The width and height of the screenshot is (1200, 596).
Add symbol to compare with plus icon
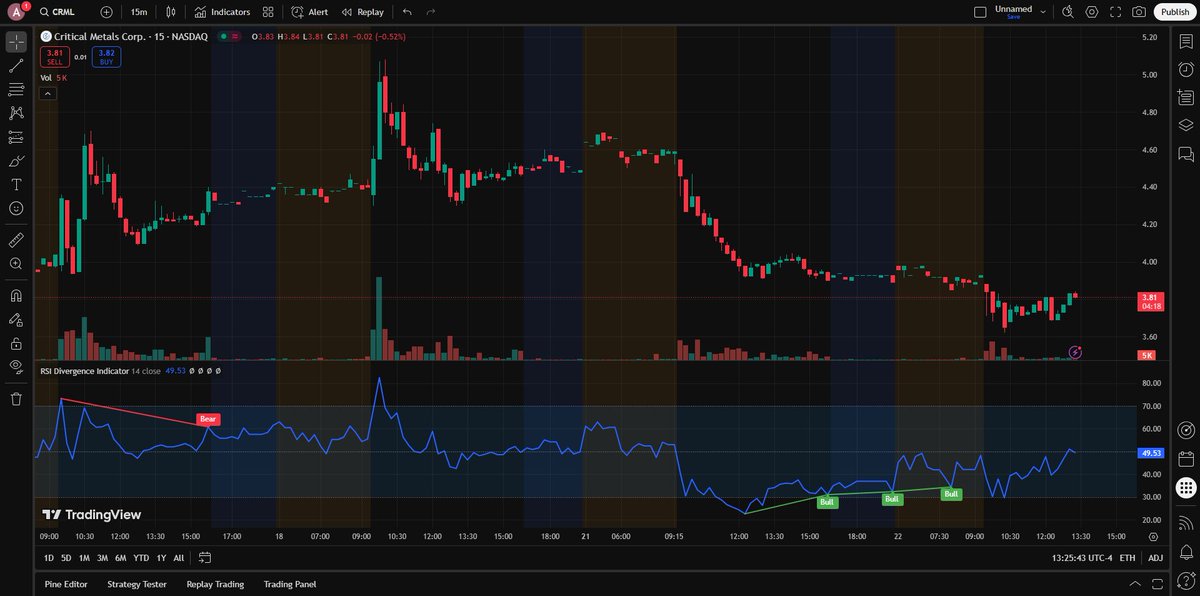point(107,12)
